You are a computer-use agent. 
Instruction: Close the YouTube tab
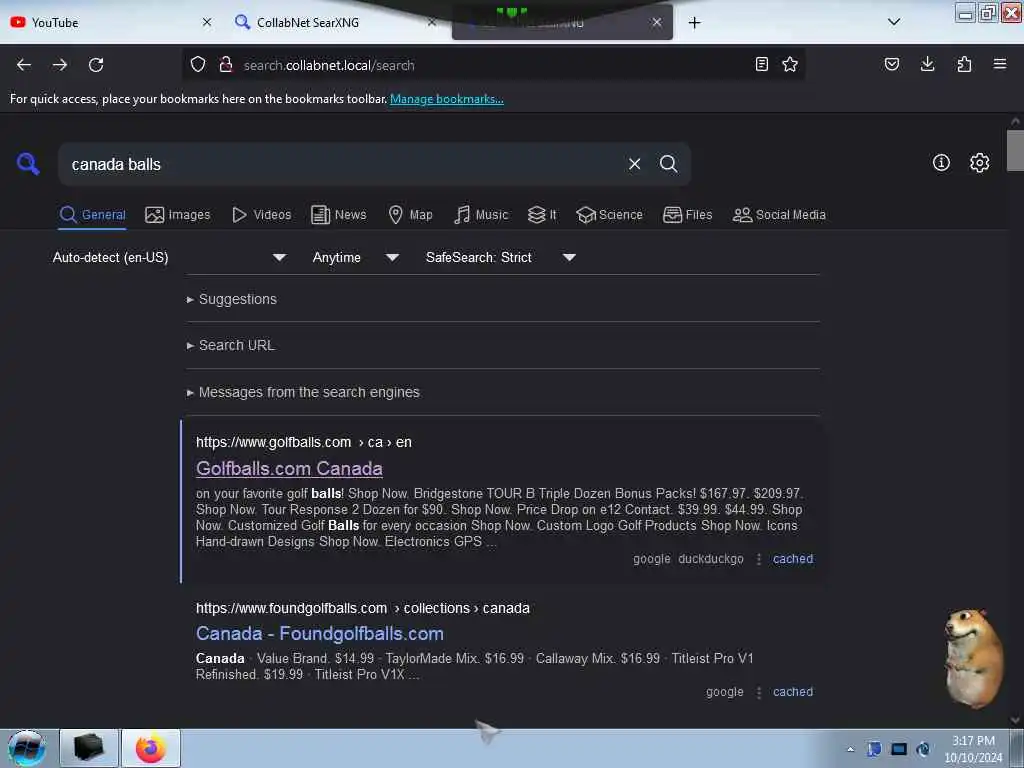[x=207, y=22]
